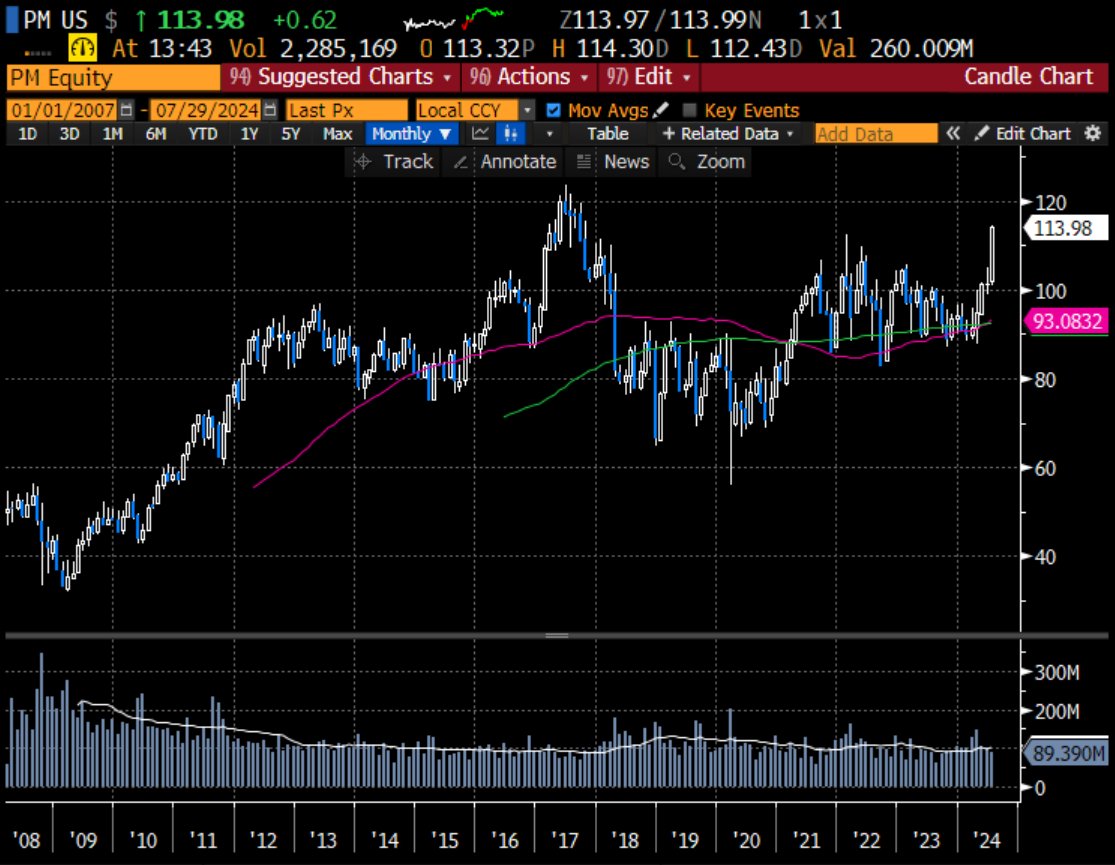Click the gauge icon beside At 13:43

(82, 48)
